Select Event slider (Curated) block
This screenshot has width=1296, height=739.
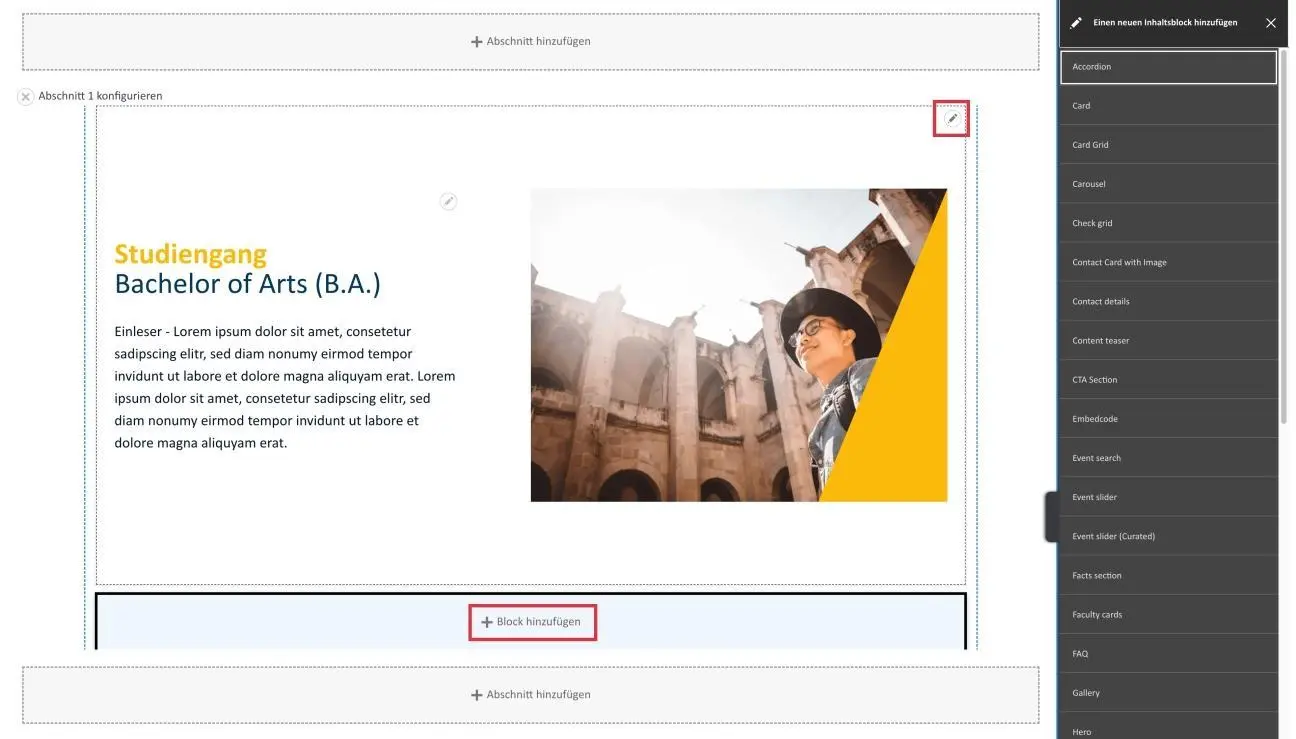(x=1167, y=536)
